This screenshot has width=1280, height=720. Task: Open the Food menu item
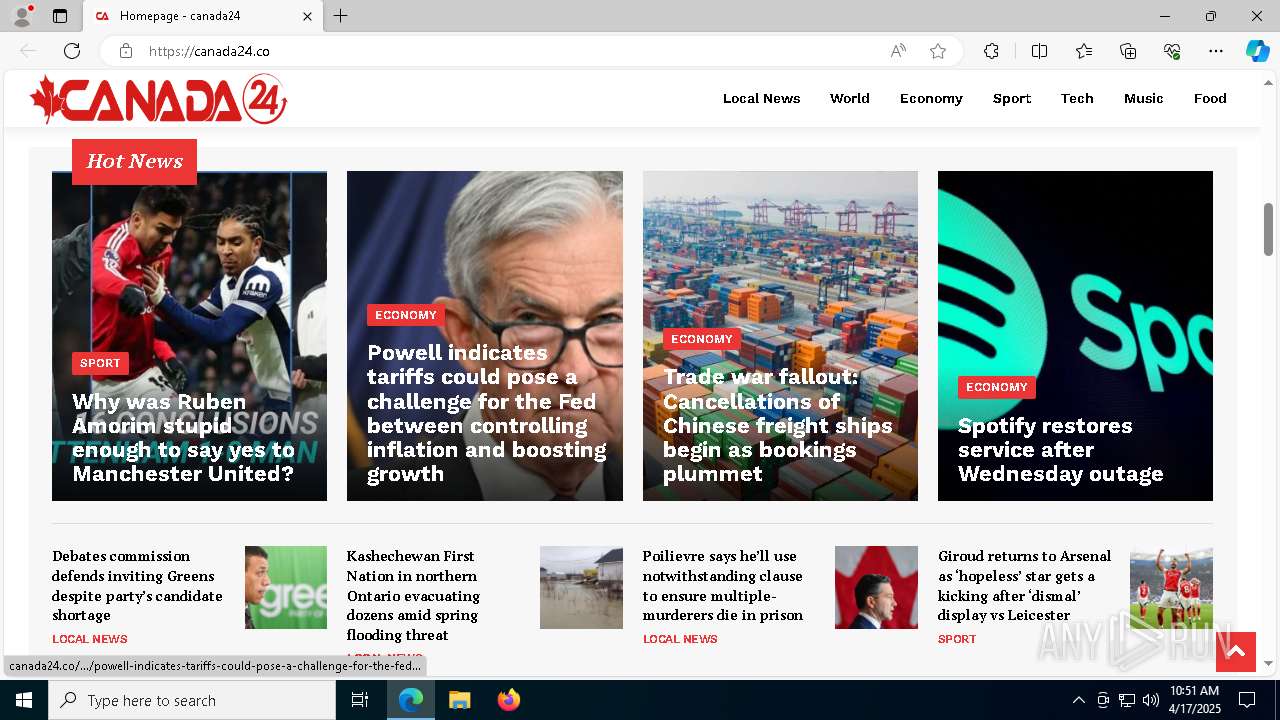(x=1210, y=98)
